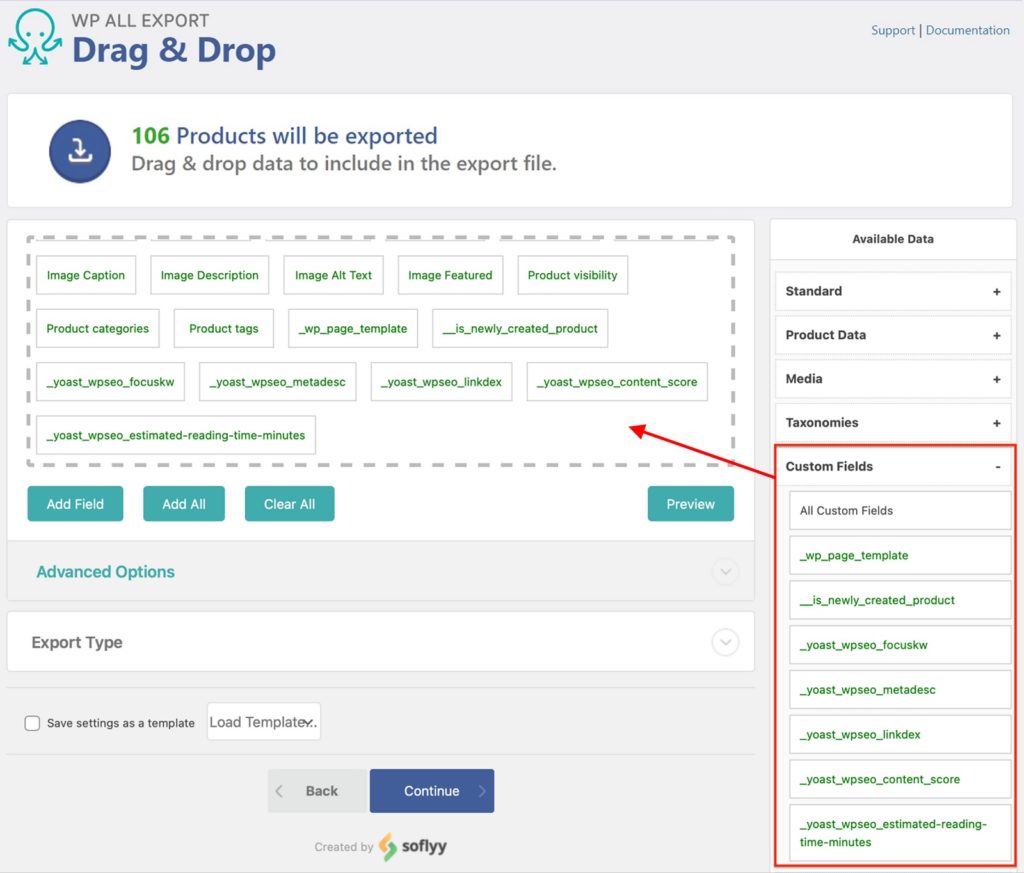Image resolution: width=1024 pixels, height=873 pixels.
Task: Click the Add Field button
Action: click(x=75, y=504)
